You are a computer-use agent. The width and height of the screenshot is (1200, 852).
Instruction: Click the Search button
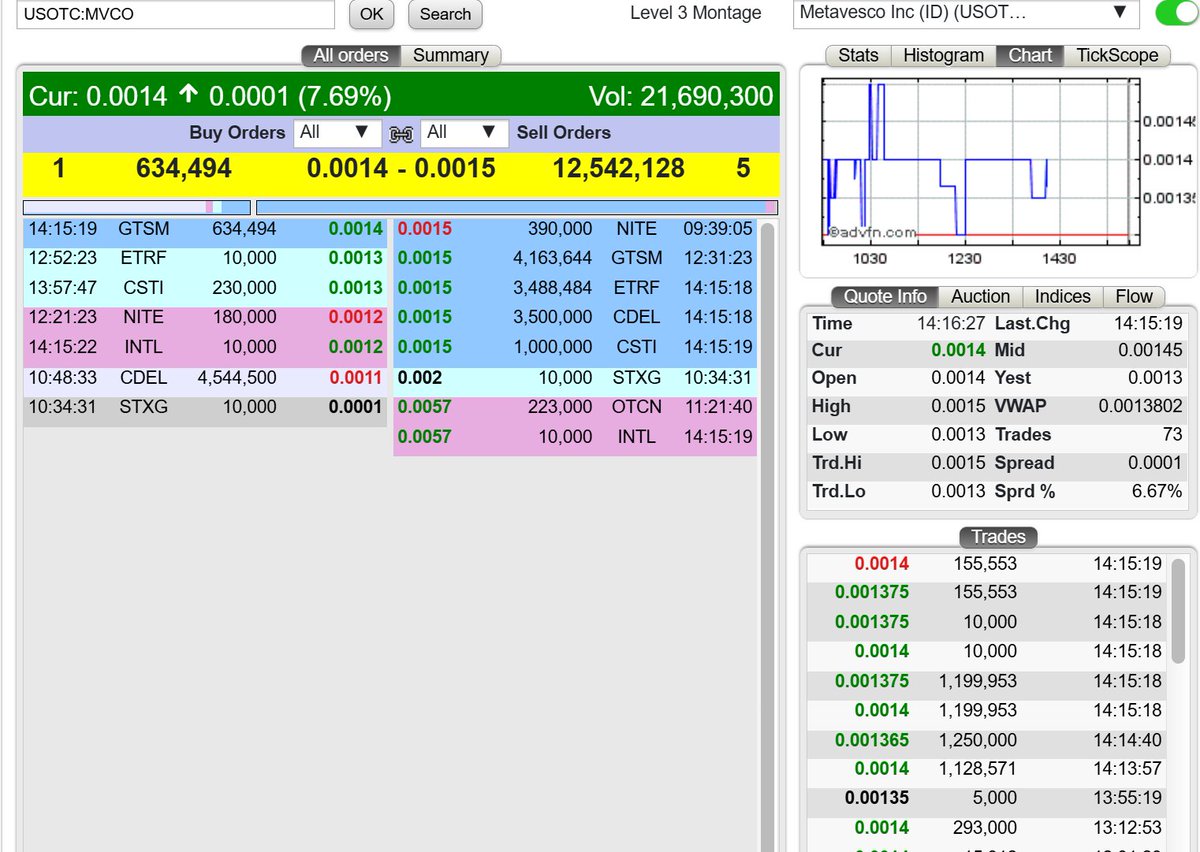click(x=445, y=14)
